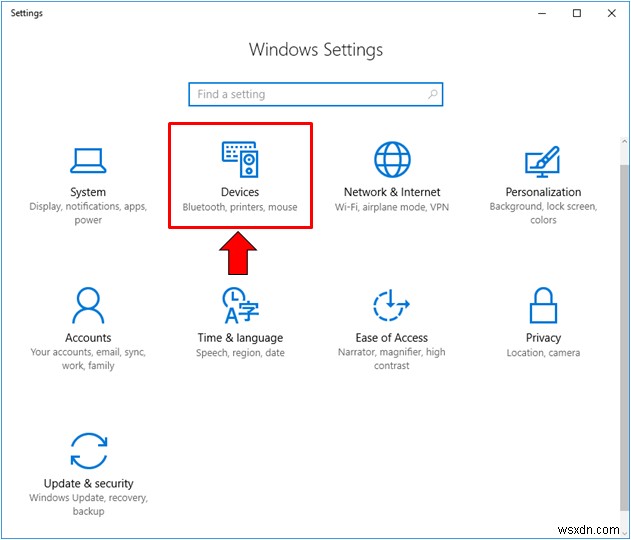This screenshot has width=631, height=540.
Task: Click the Find a setting search box
Action: click(316, 94)
